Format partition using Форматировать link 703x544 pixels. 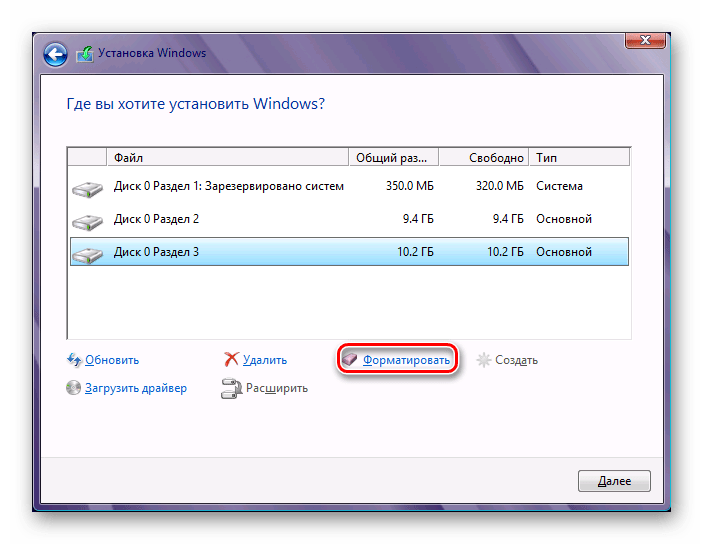(x=406, y=360)
